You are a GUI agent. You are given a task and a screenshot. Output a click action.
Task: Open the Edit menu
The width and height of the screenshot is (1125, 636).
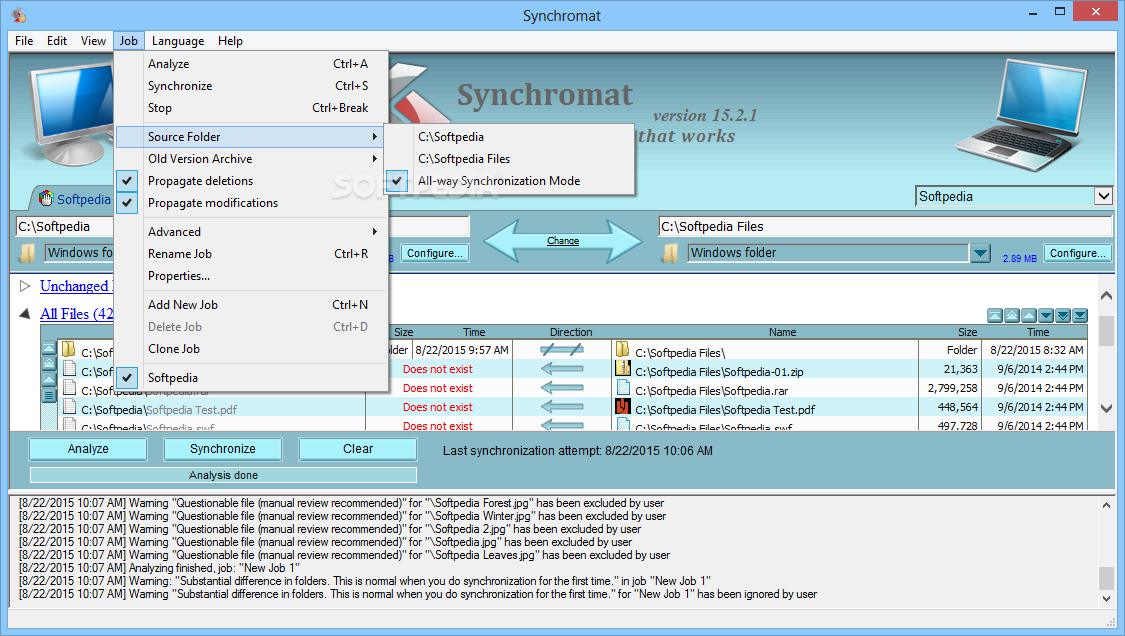tap(57, 41)
